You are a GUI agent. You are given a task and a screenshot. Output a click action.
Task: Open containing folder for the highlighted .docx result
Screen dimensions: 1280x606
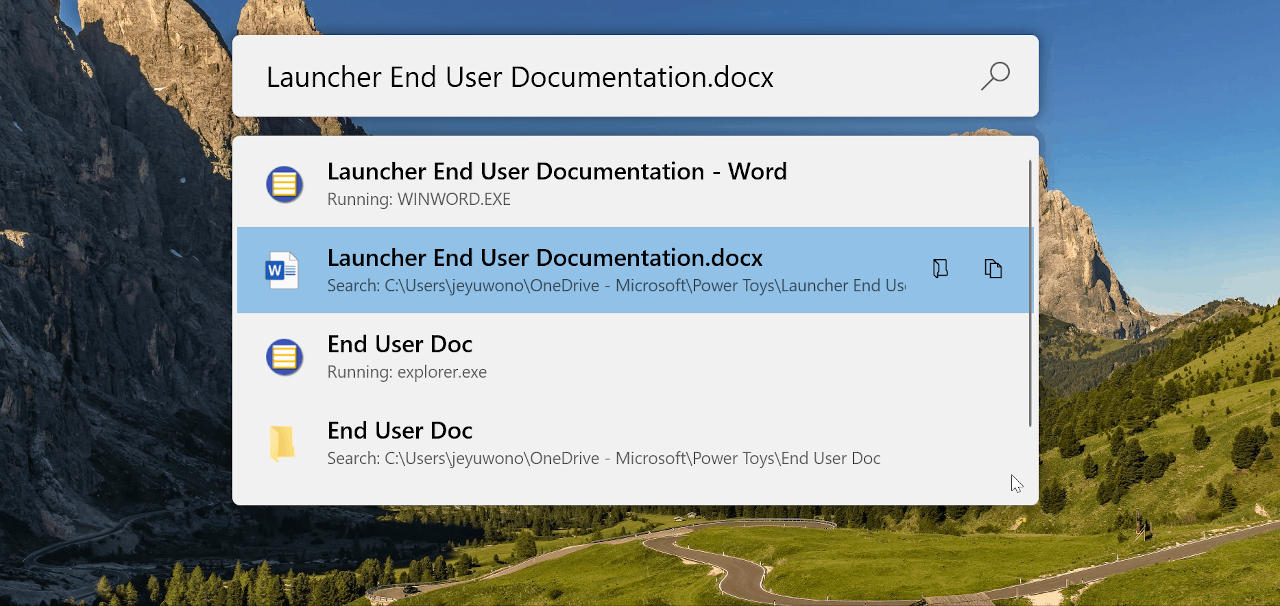(x=940, y=268)
